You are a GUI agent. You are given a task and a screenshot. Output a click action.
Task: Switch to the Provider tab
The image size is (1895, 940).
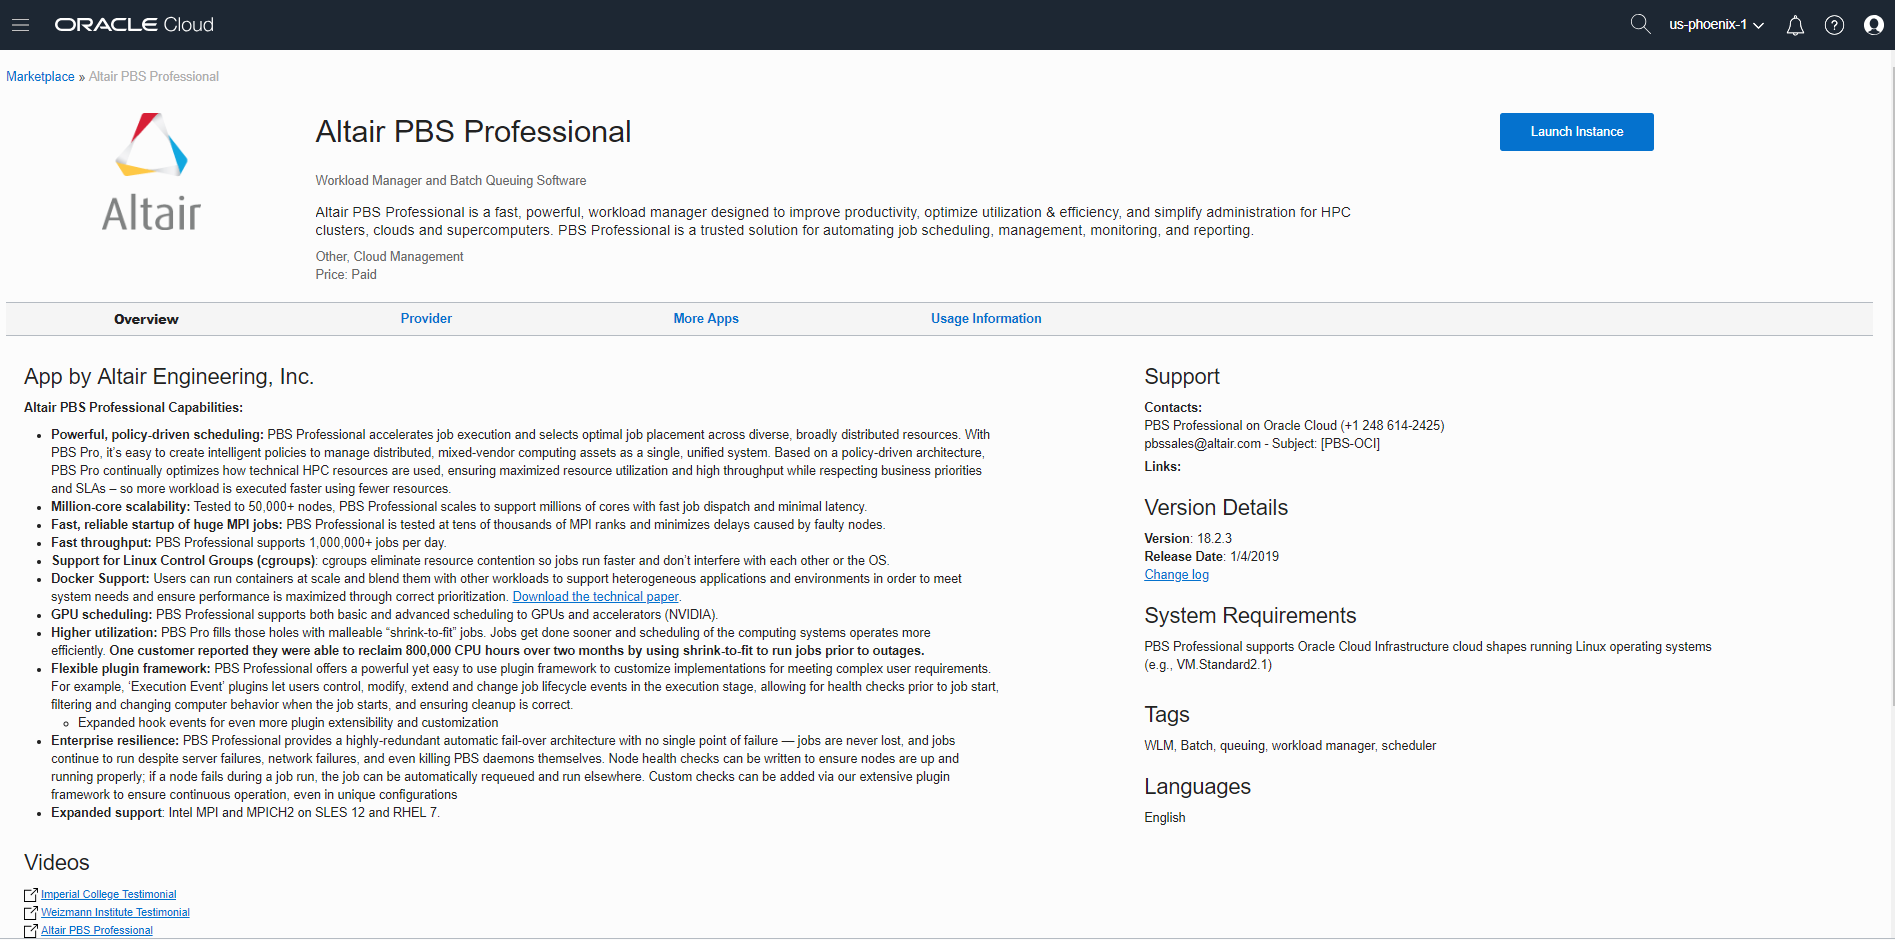426,319
